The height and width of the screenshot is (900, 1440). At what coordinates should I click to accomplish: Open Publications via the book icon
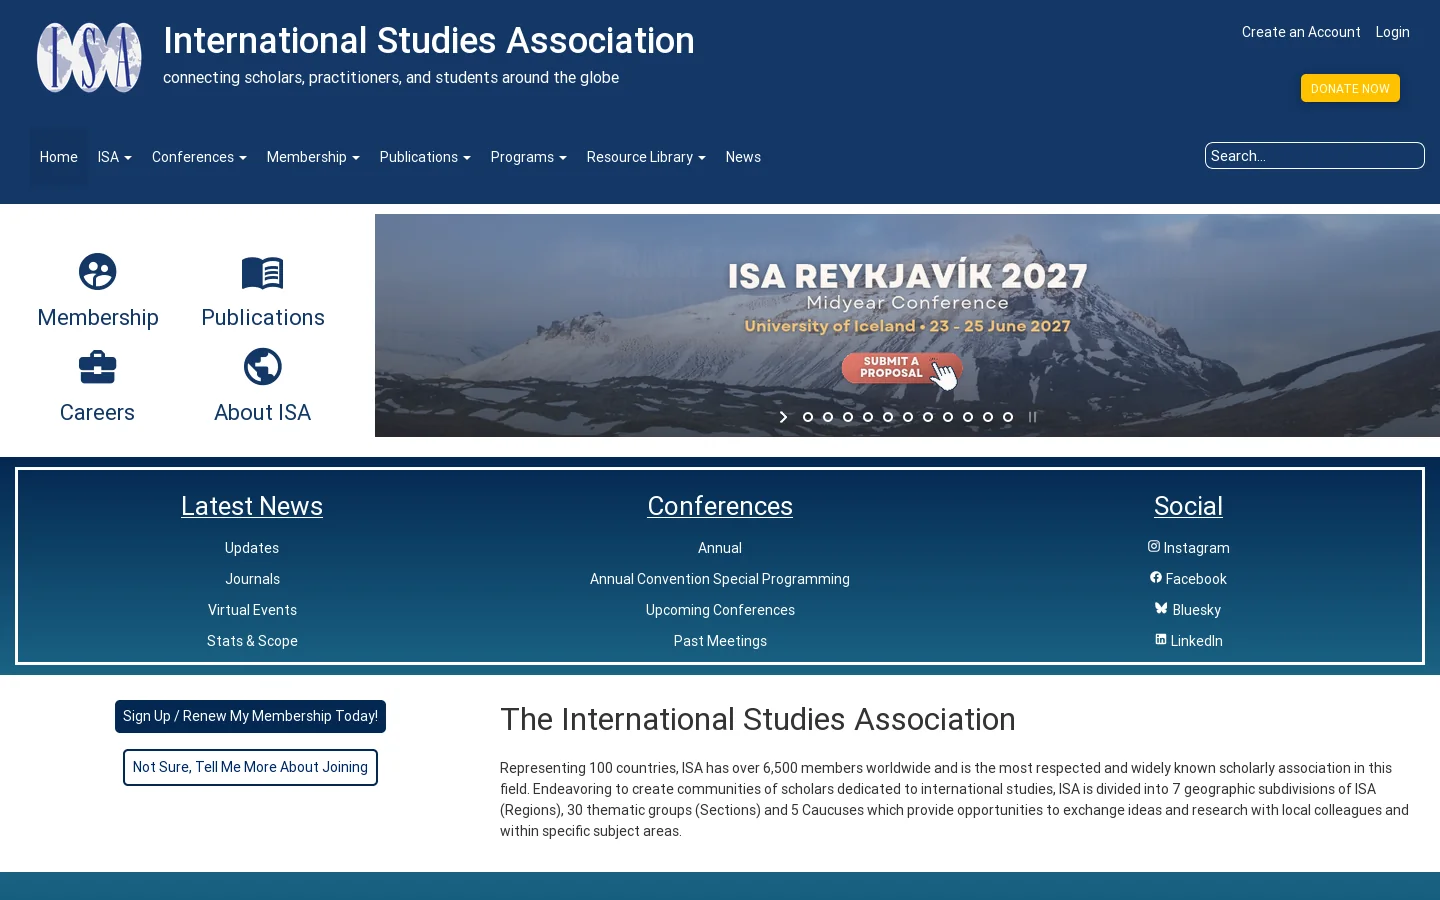point(263,272)
